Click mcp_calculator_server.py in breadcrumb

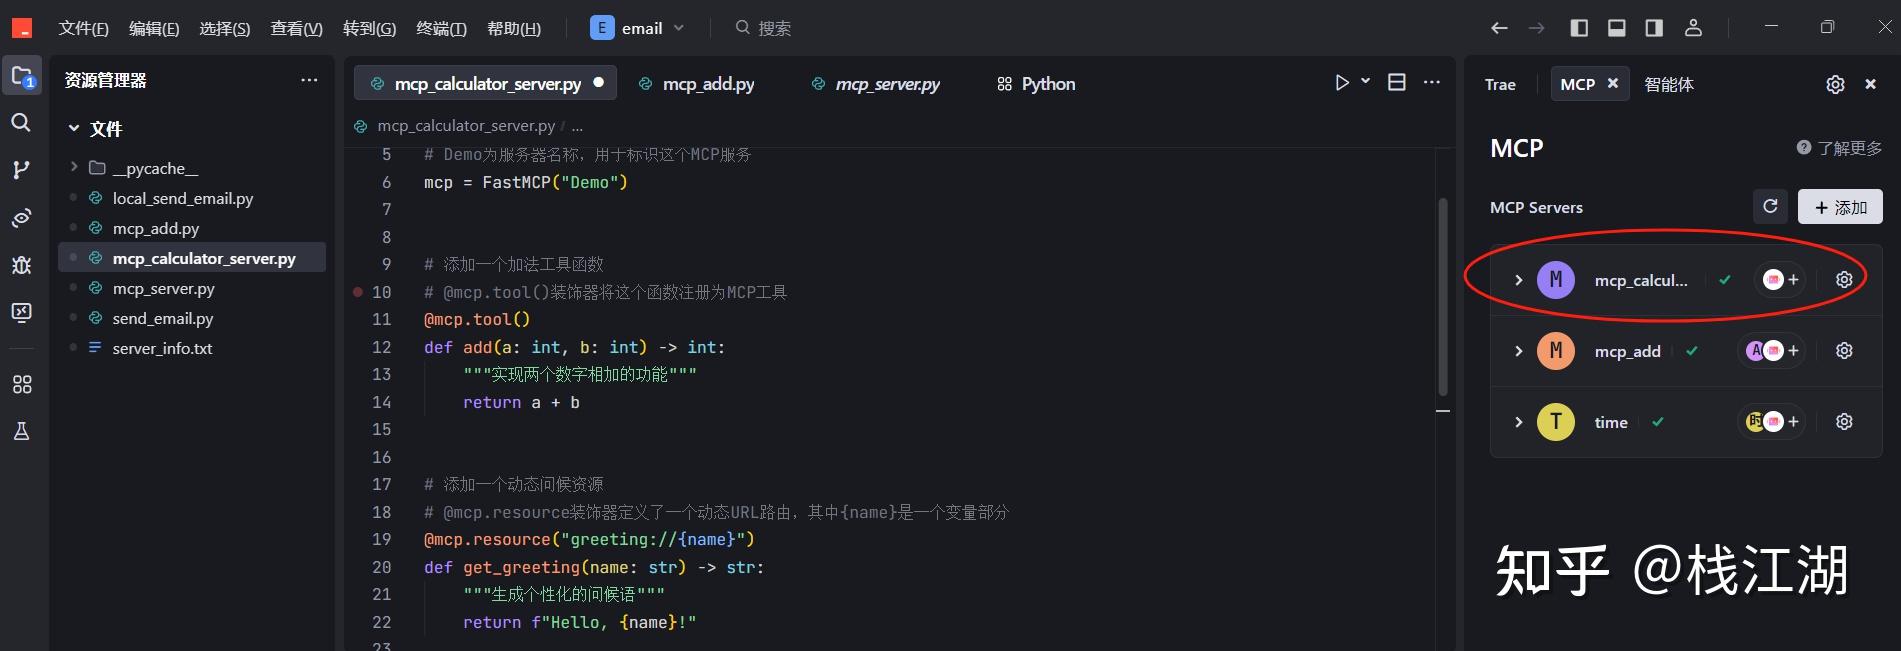[466, 126]
